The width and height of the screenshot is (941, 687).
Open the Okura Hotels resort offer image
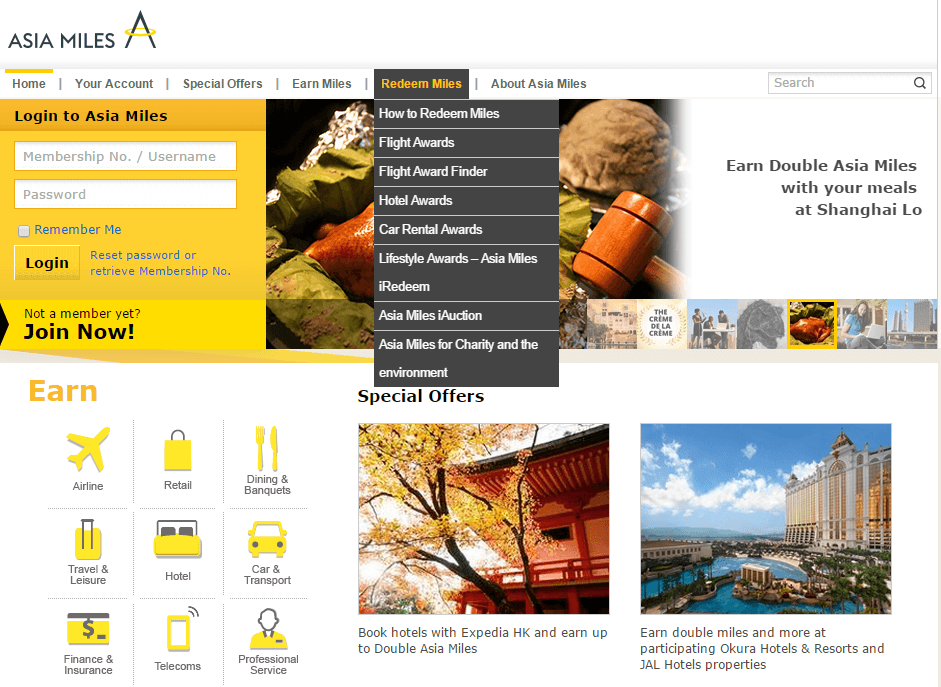point(766,519)
